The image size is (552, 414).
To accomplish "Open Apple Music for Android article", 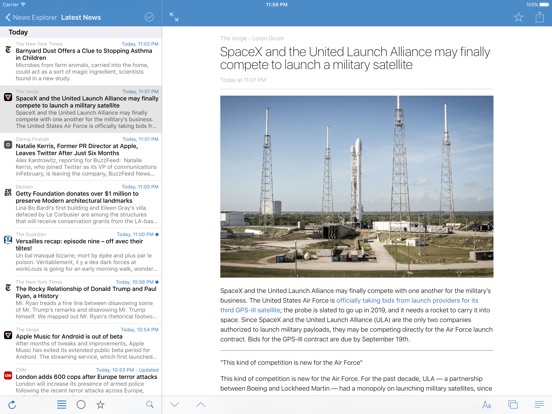I will [x=81, y=344].
